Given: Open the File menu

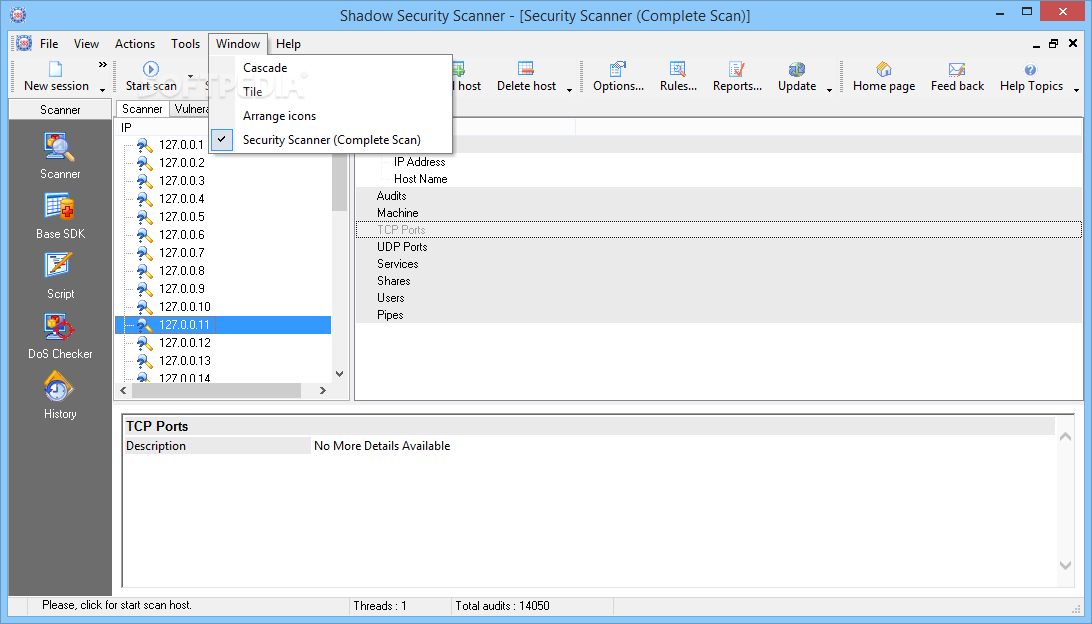Looking at the screenshot, I should point(49,44).
